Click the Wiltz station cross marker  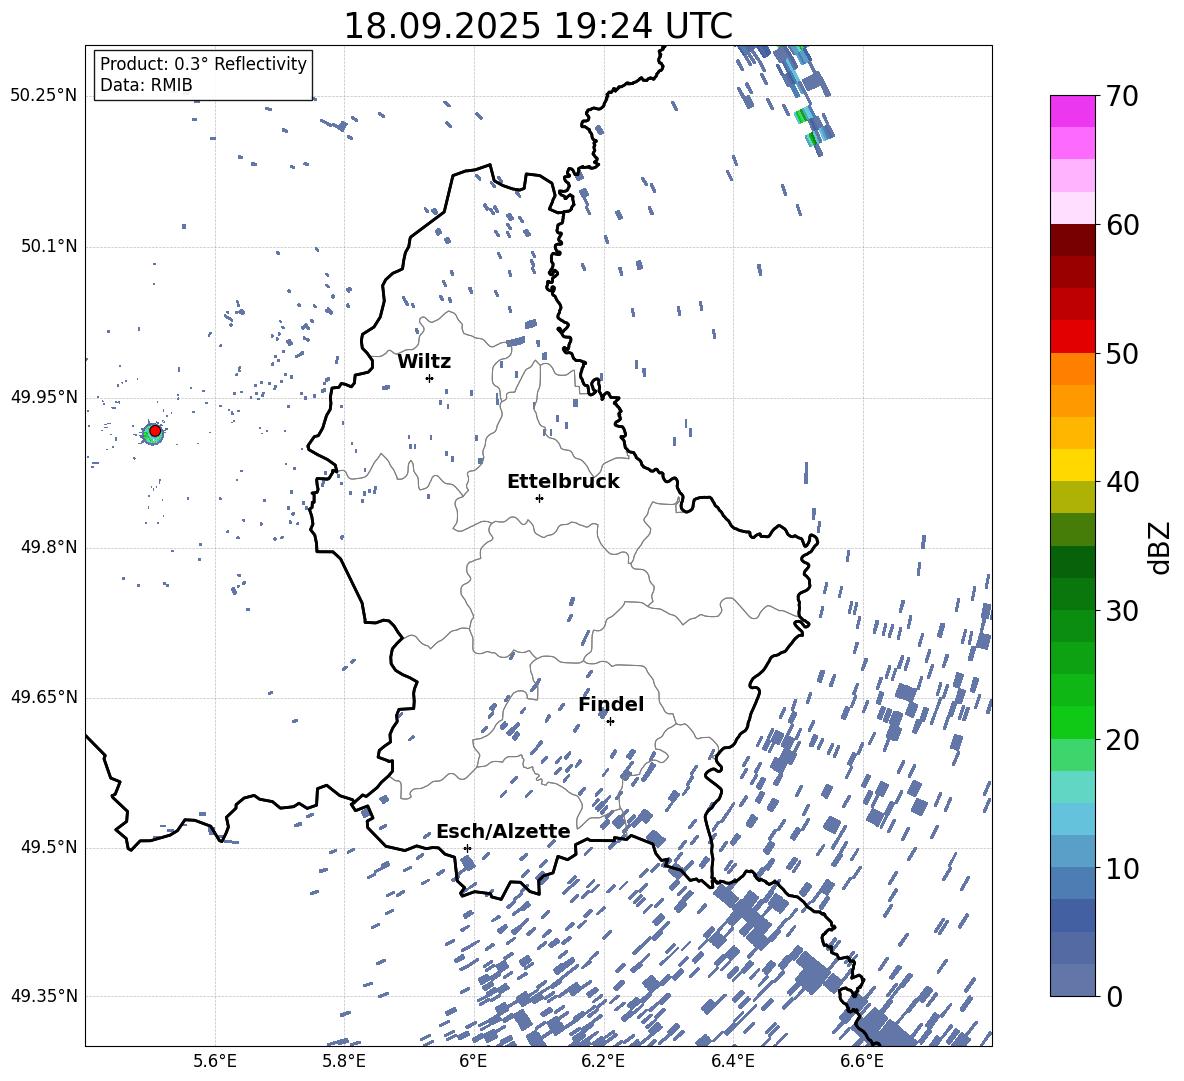tap(430, 378)
